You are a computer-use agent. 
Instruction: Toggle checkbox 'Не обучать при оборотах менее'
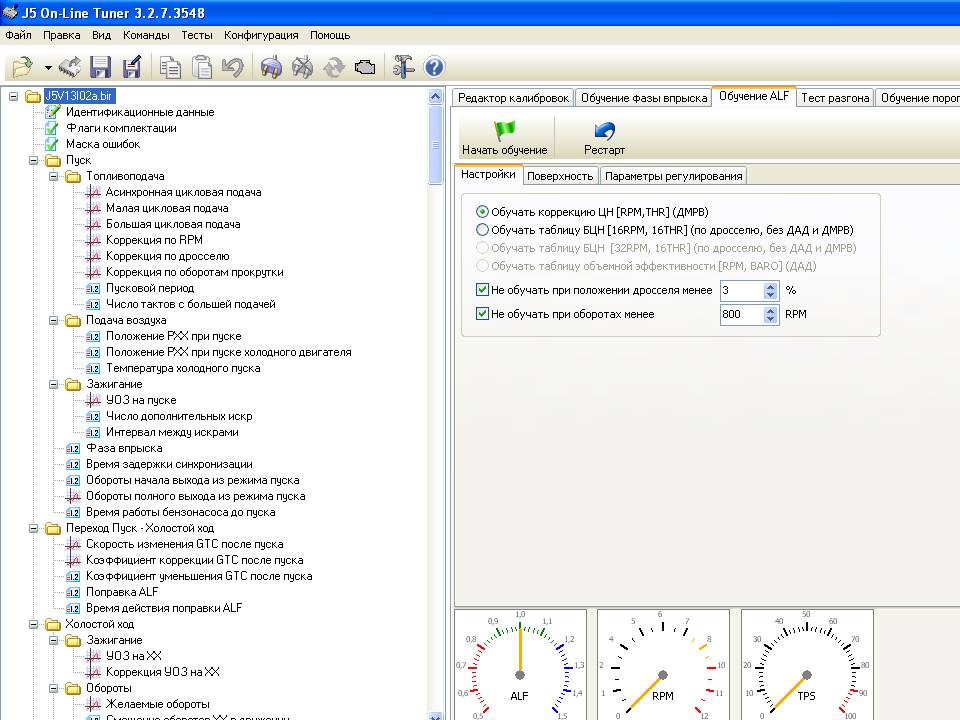point(482,313)
